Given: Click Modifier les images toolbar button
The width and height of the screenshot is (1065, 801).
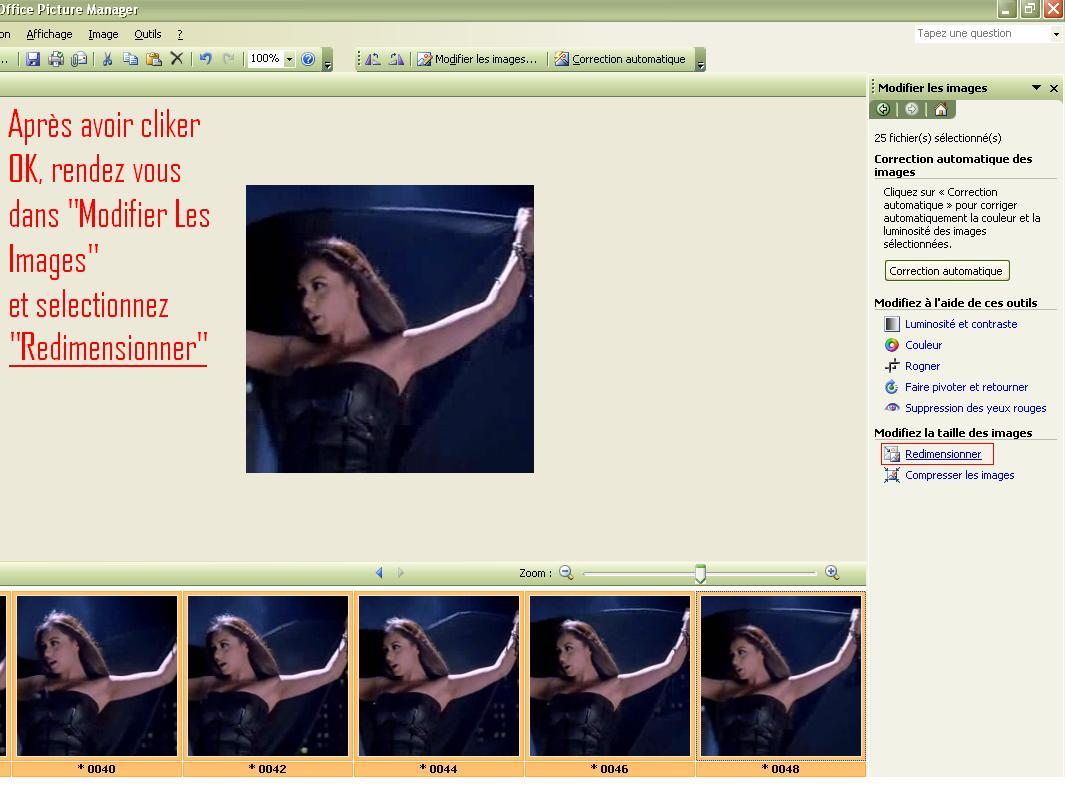Looking at the screenshot, I should [477, 59].
